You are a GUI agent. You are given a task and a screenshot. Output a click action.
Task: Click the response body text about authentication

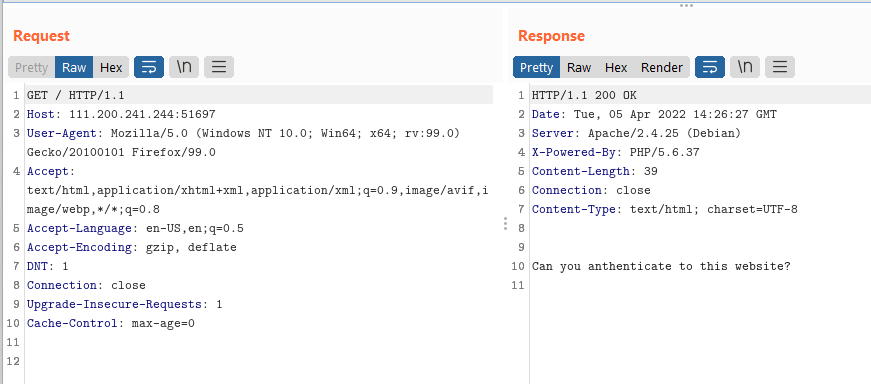tap(661, 266)
